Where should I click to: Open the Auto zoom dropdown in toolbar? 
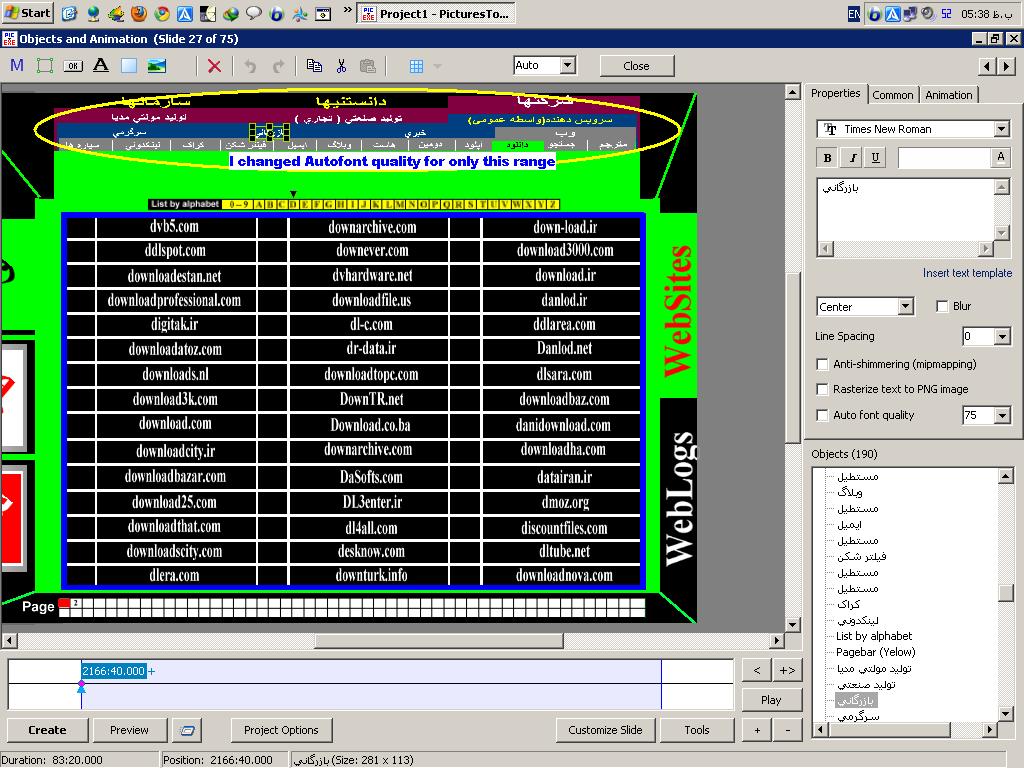point(568,65)
